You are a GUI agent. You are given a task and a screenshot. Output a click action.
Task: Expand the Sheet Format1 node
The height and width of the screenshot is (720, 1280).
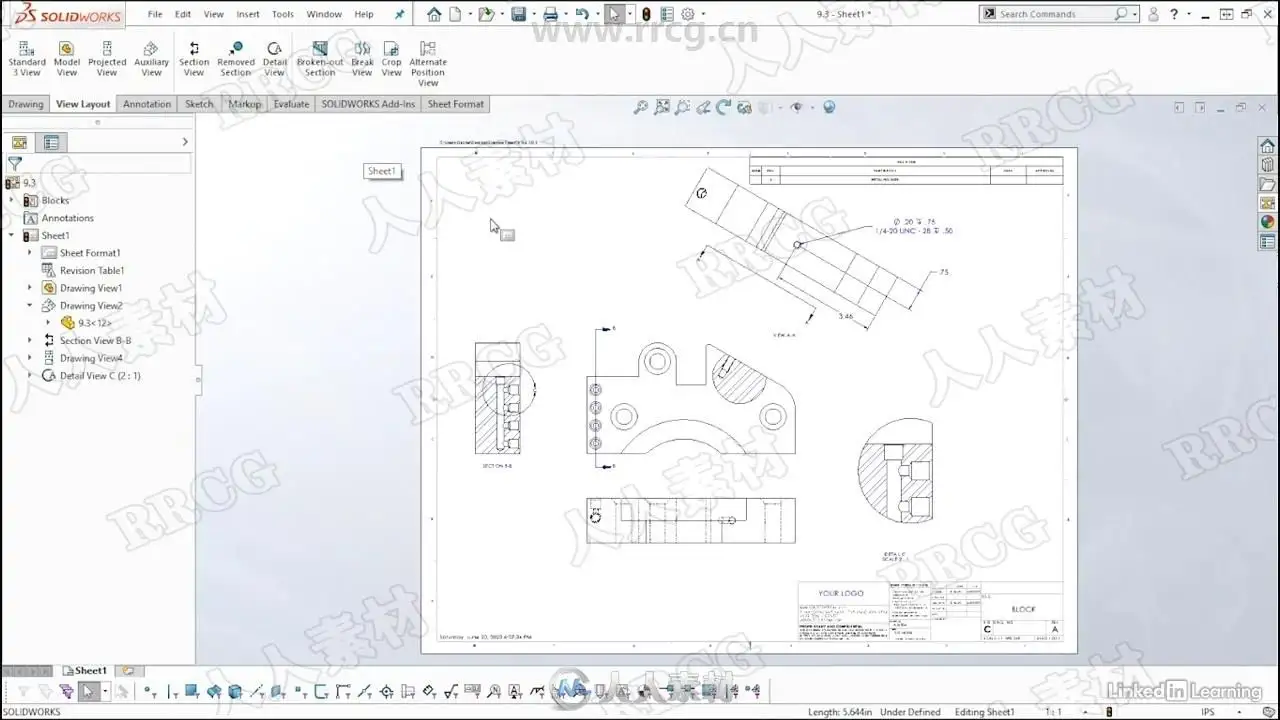pos(29,253)
